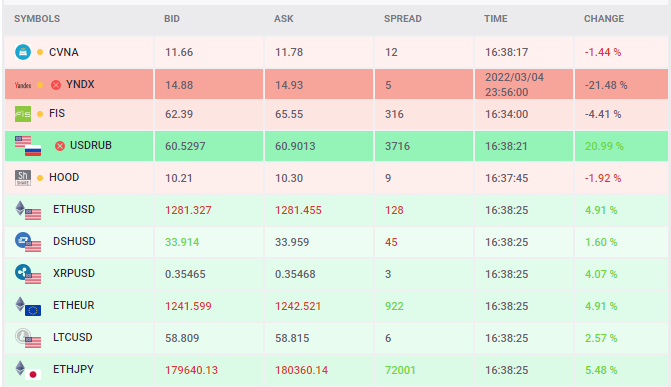Click the CVNA blue logo icon
The height and width of the screenshot is (387, 671).
23,52
